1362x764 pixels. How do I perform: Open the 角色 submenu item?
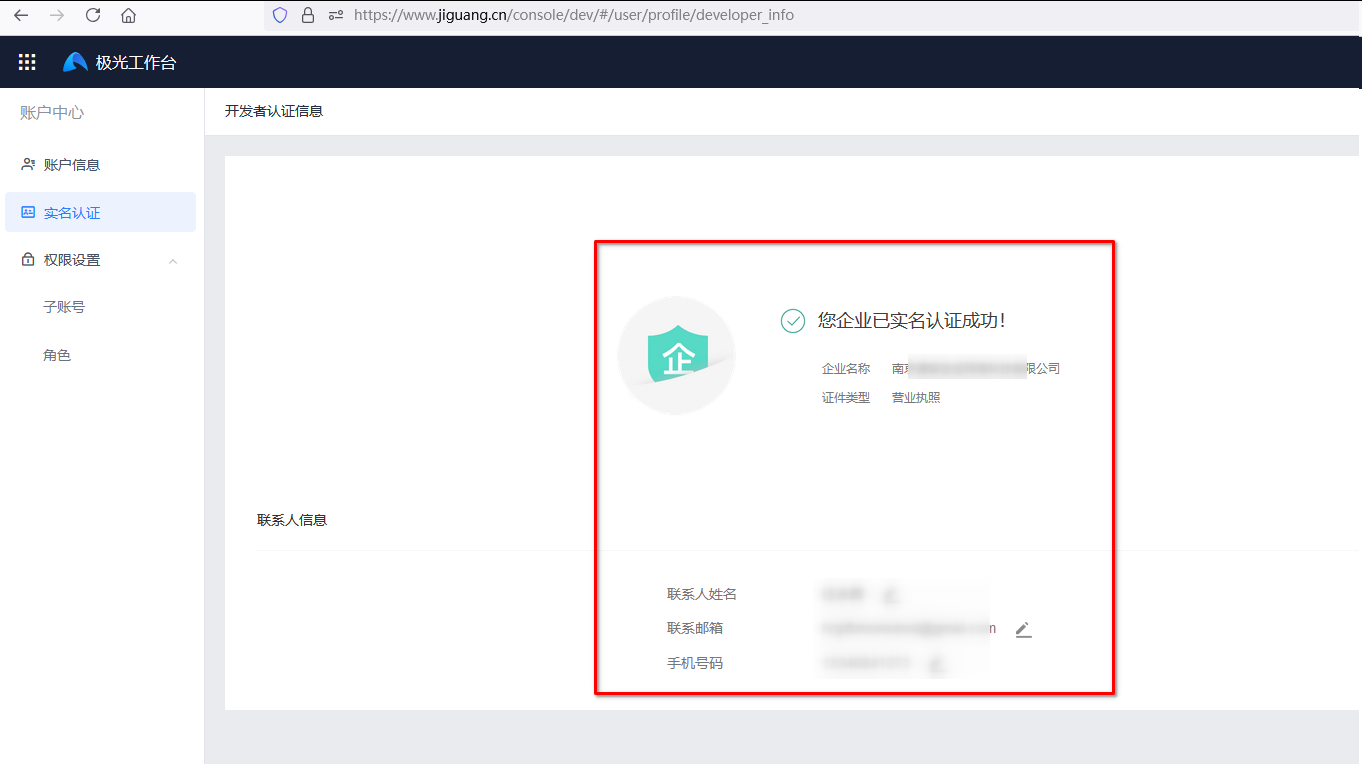click(57, 355)
